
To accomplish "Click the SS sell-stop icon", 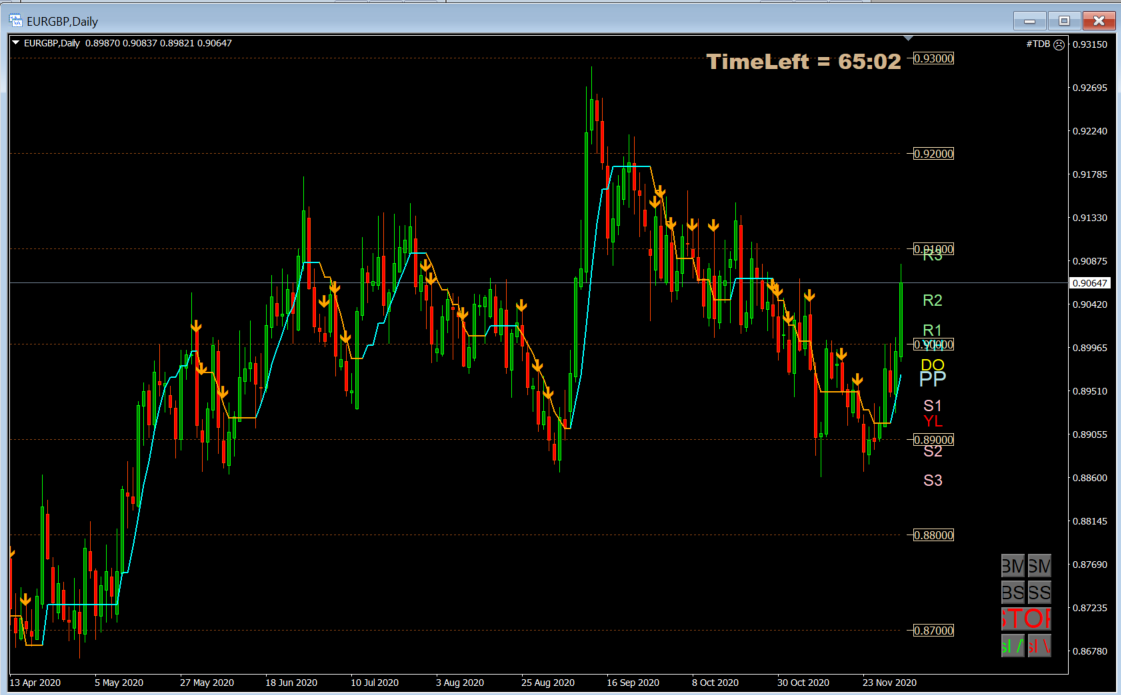I will tap(1039, 592).
